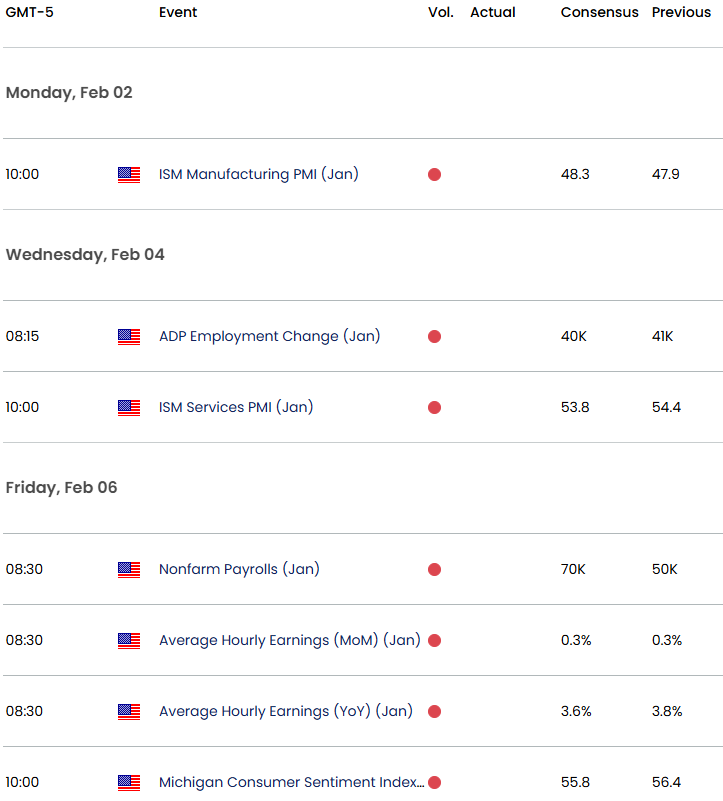Click US flag beside ISM Manufacturing PMI

(129, 175)
